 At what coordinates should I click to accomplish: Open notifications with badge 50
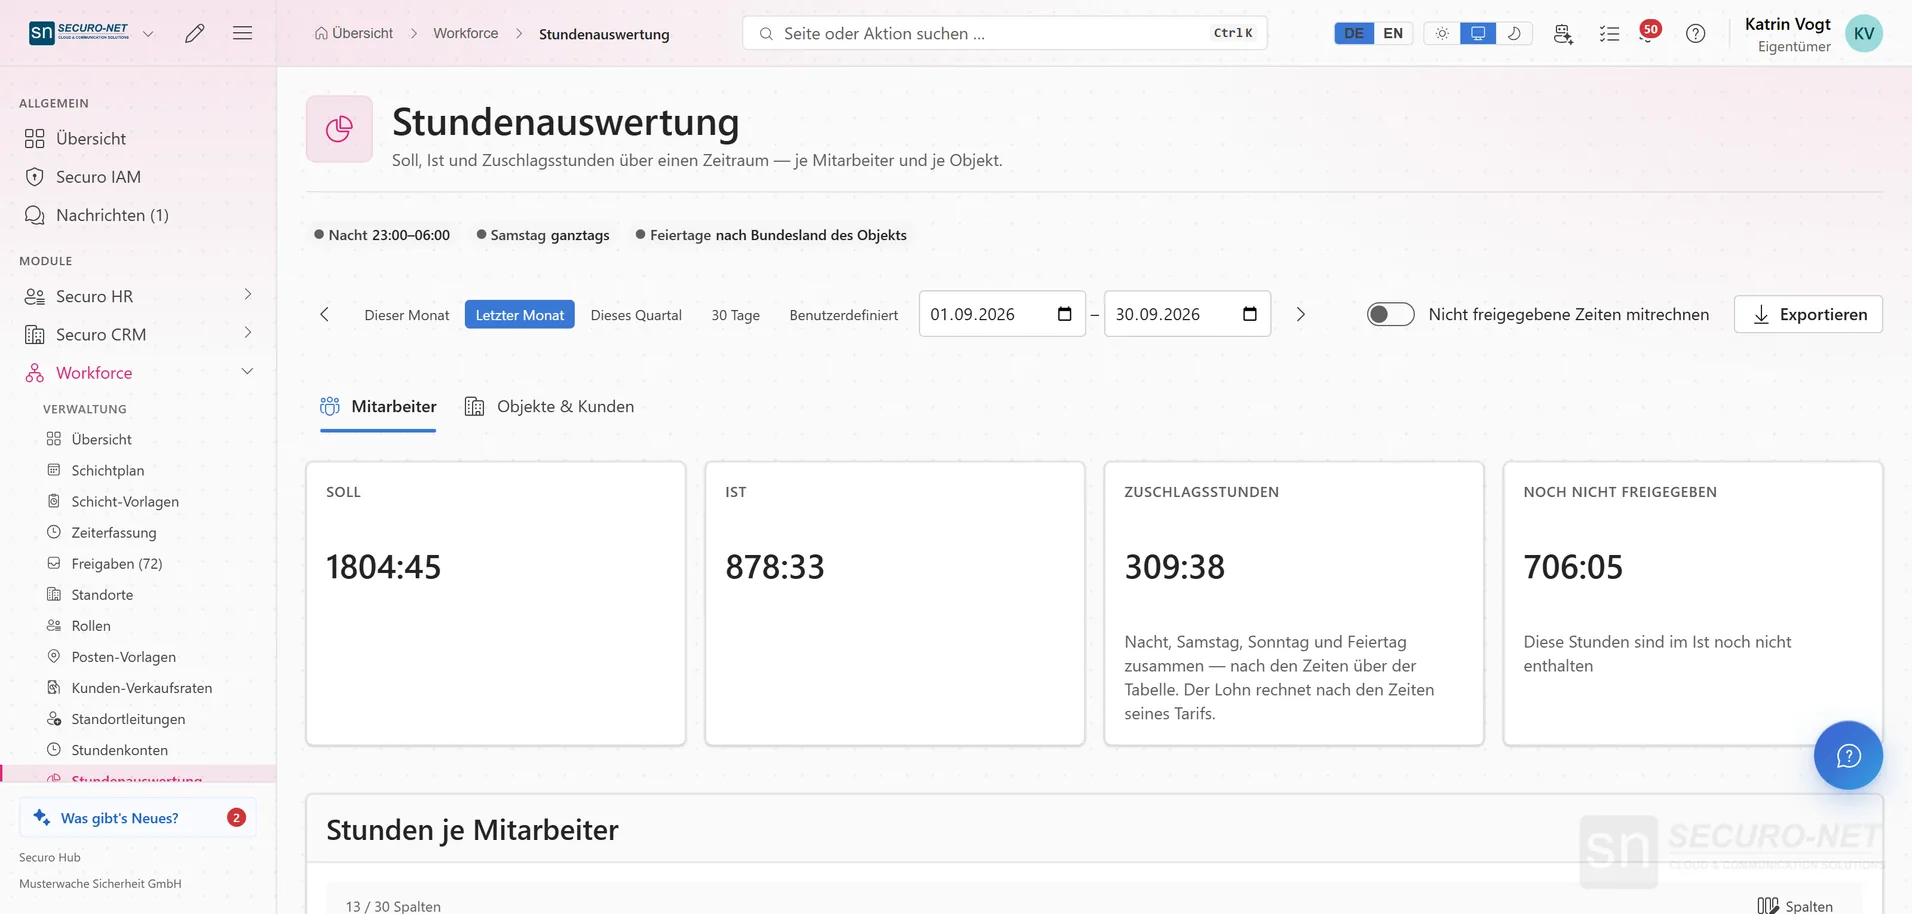pyautogui.click(x=1649, y=32)
